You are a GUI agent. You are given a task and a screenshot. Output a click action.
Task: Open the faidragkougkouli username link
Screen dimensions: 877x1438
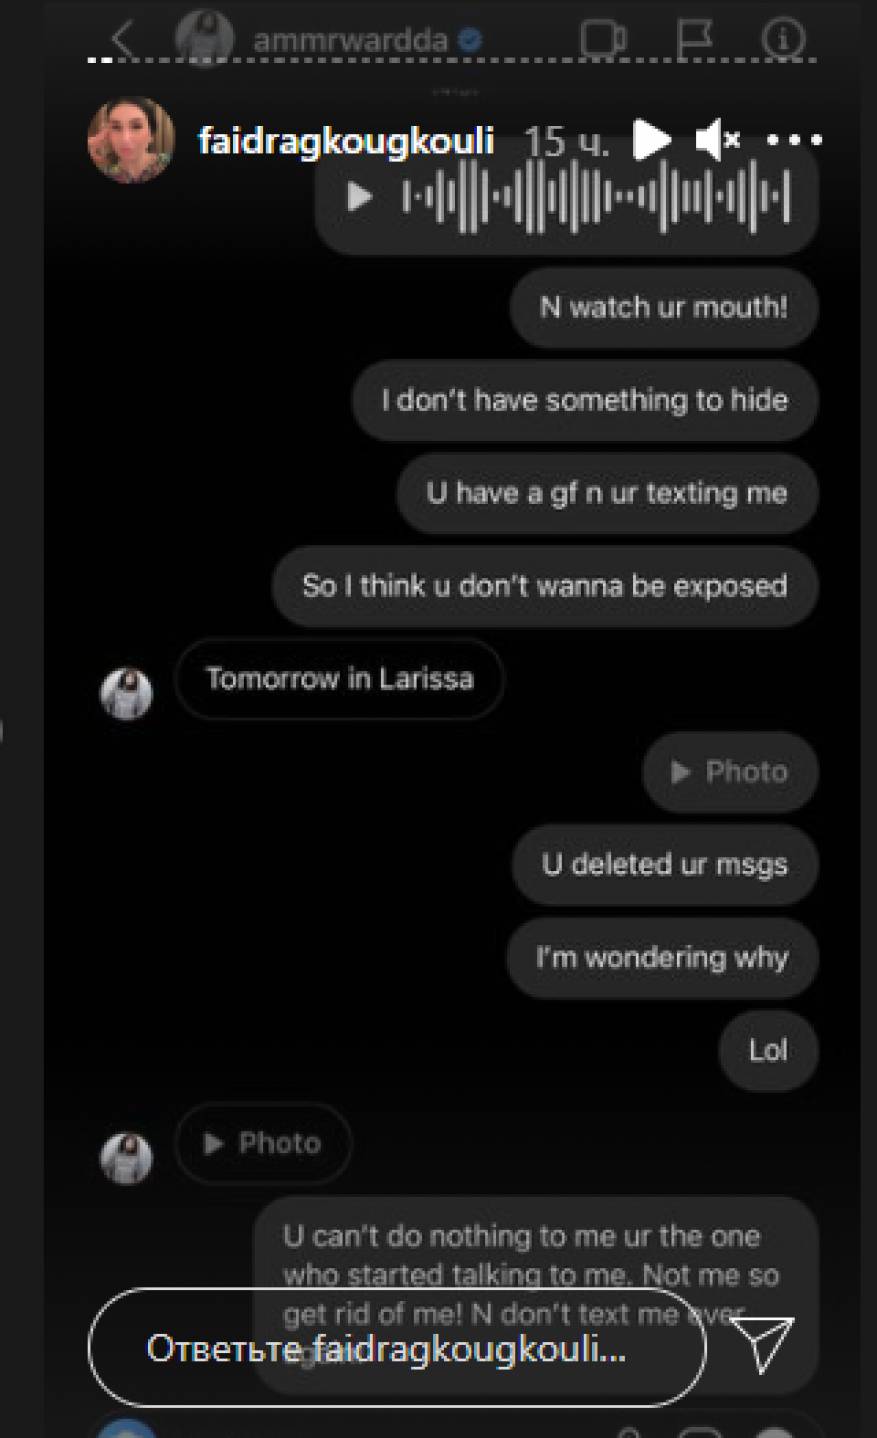click(346, 141)
